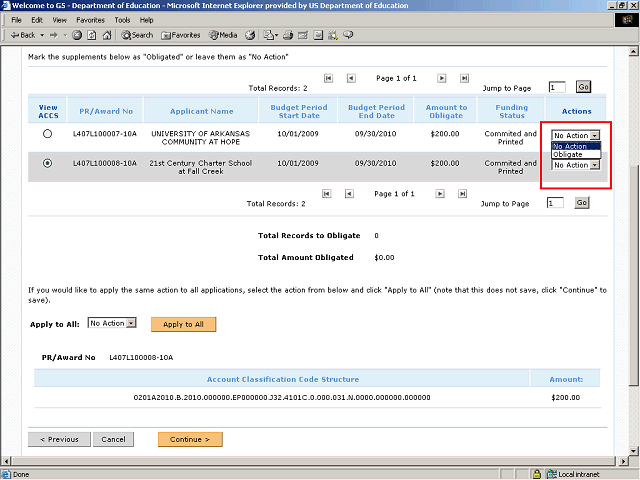Click the Funding Status column header
Screen dimensions: 640x480
tap(511, 111)
